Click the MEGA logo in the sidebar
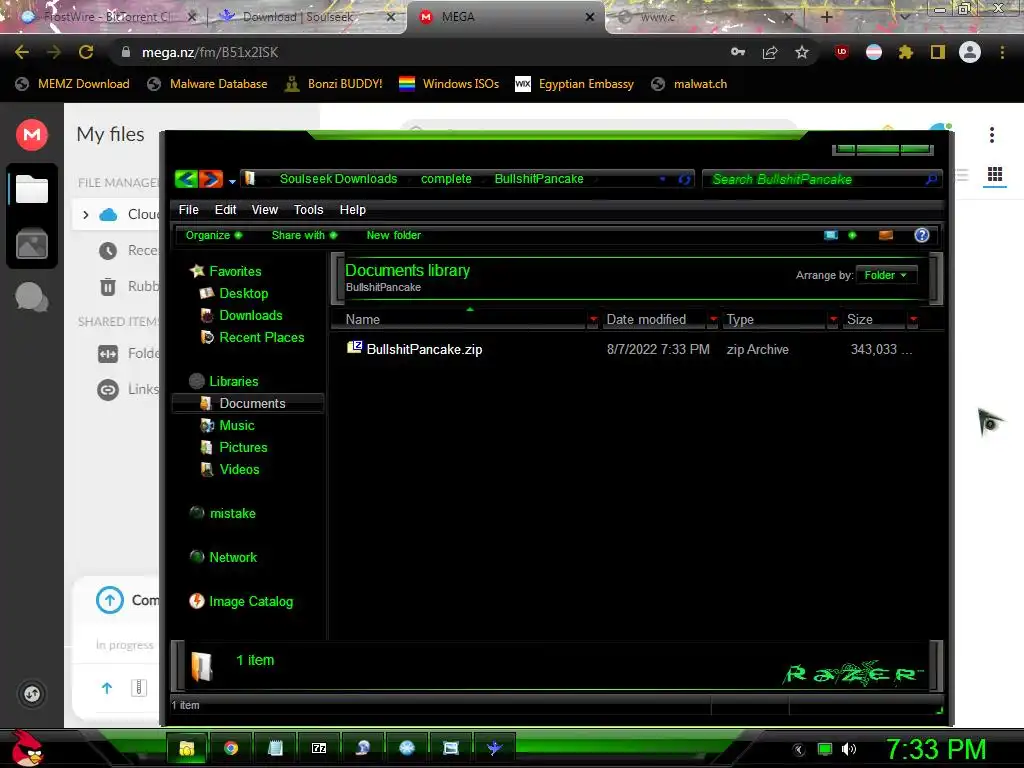 coord(32,135)
